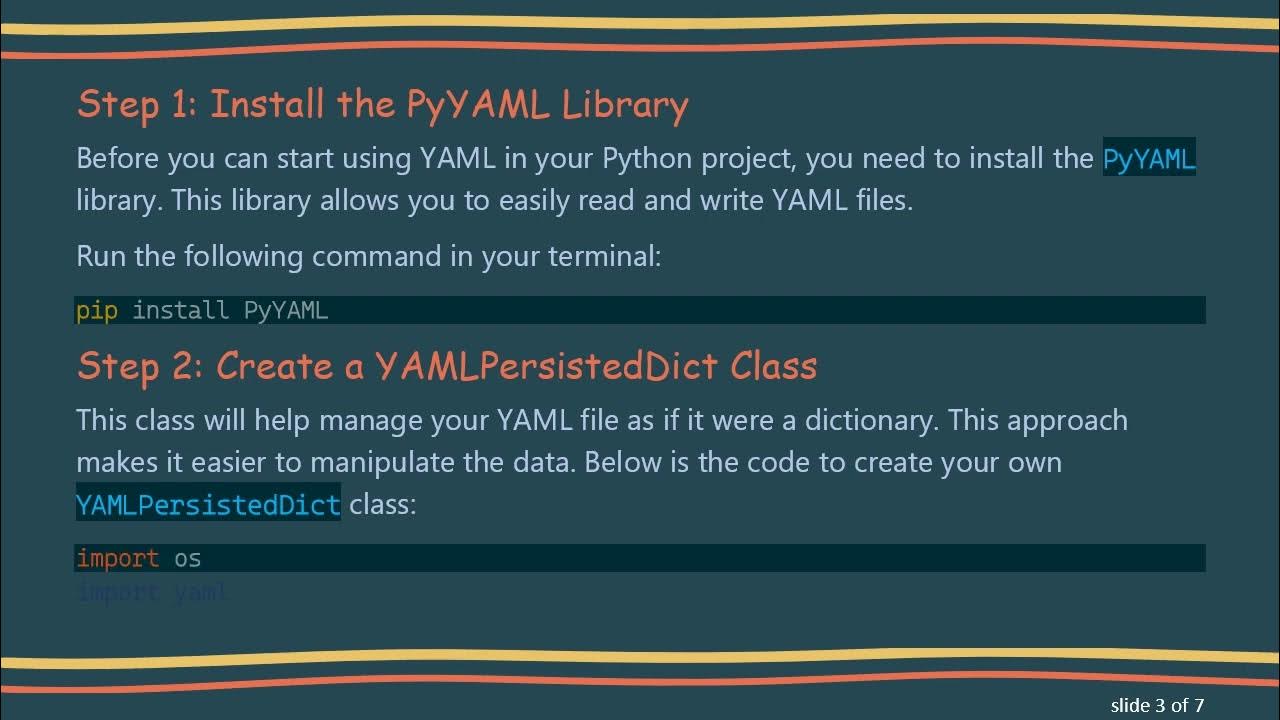Click the word "install" in the pip command
Screen dimensions: 1280x720
[x=181, y=310]
